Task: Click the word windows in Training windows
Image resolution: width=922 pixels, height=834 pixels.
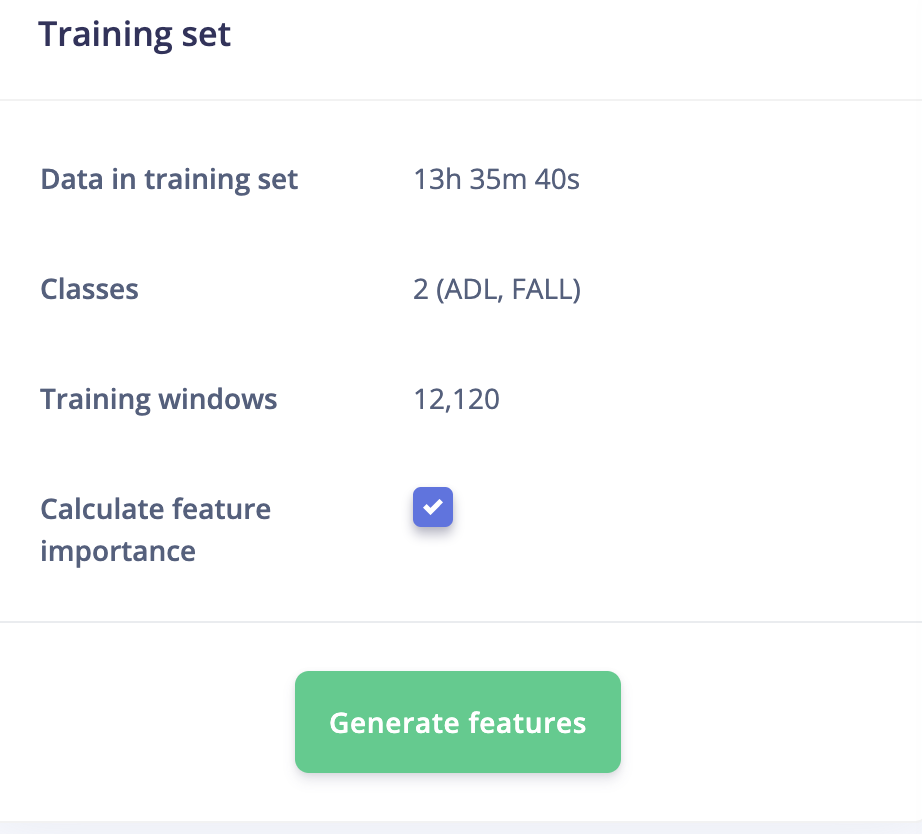Action: click(x=218, y=399)
